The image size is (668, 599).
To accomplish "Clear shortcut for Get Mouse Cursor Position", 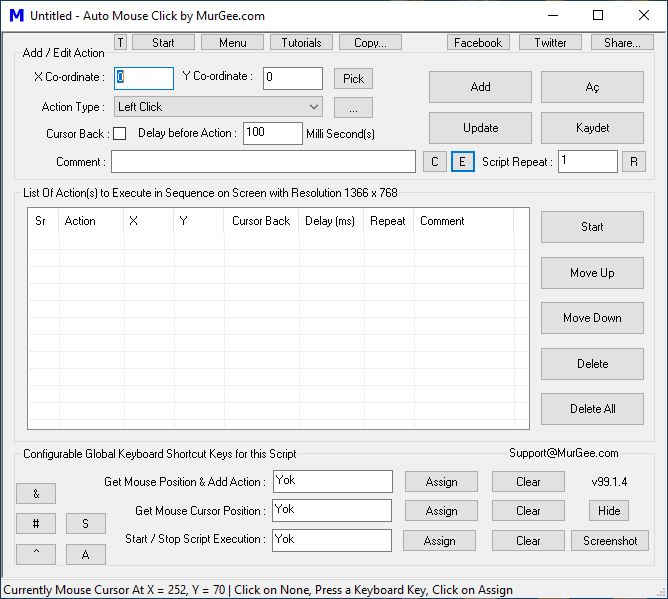I will 528,511.
